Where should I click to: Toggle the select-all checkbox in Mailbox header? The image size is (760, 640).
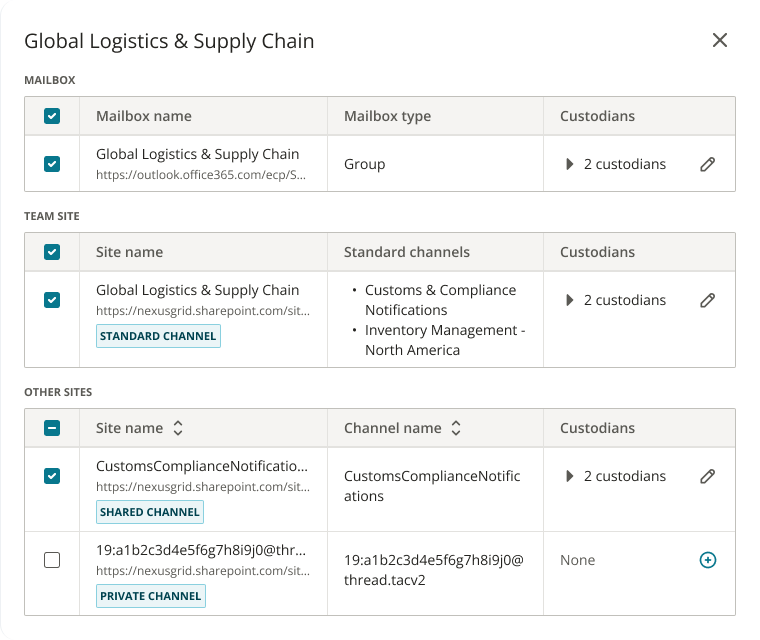pyautogui.click(x=52, y=116)
